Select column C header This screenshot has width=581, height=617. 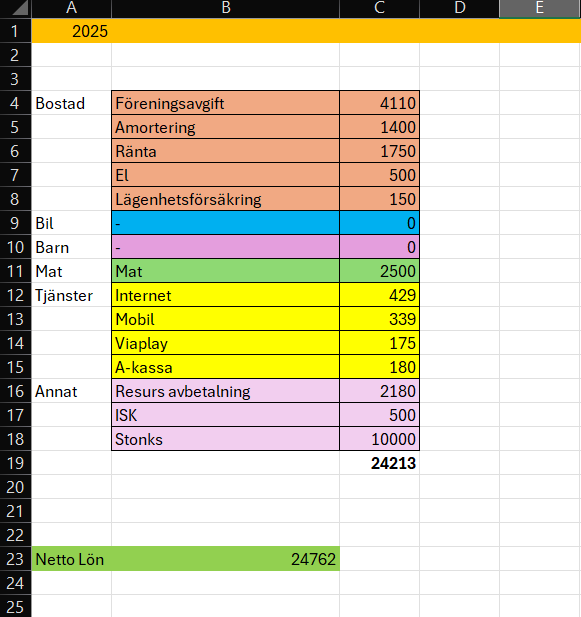380,9
